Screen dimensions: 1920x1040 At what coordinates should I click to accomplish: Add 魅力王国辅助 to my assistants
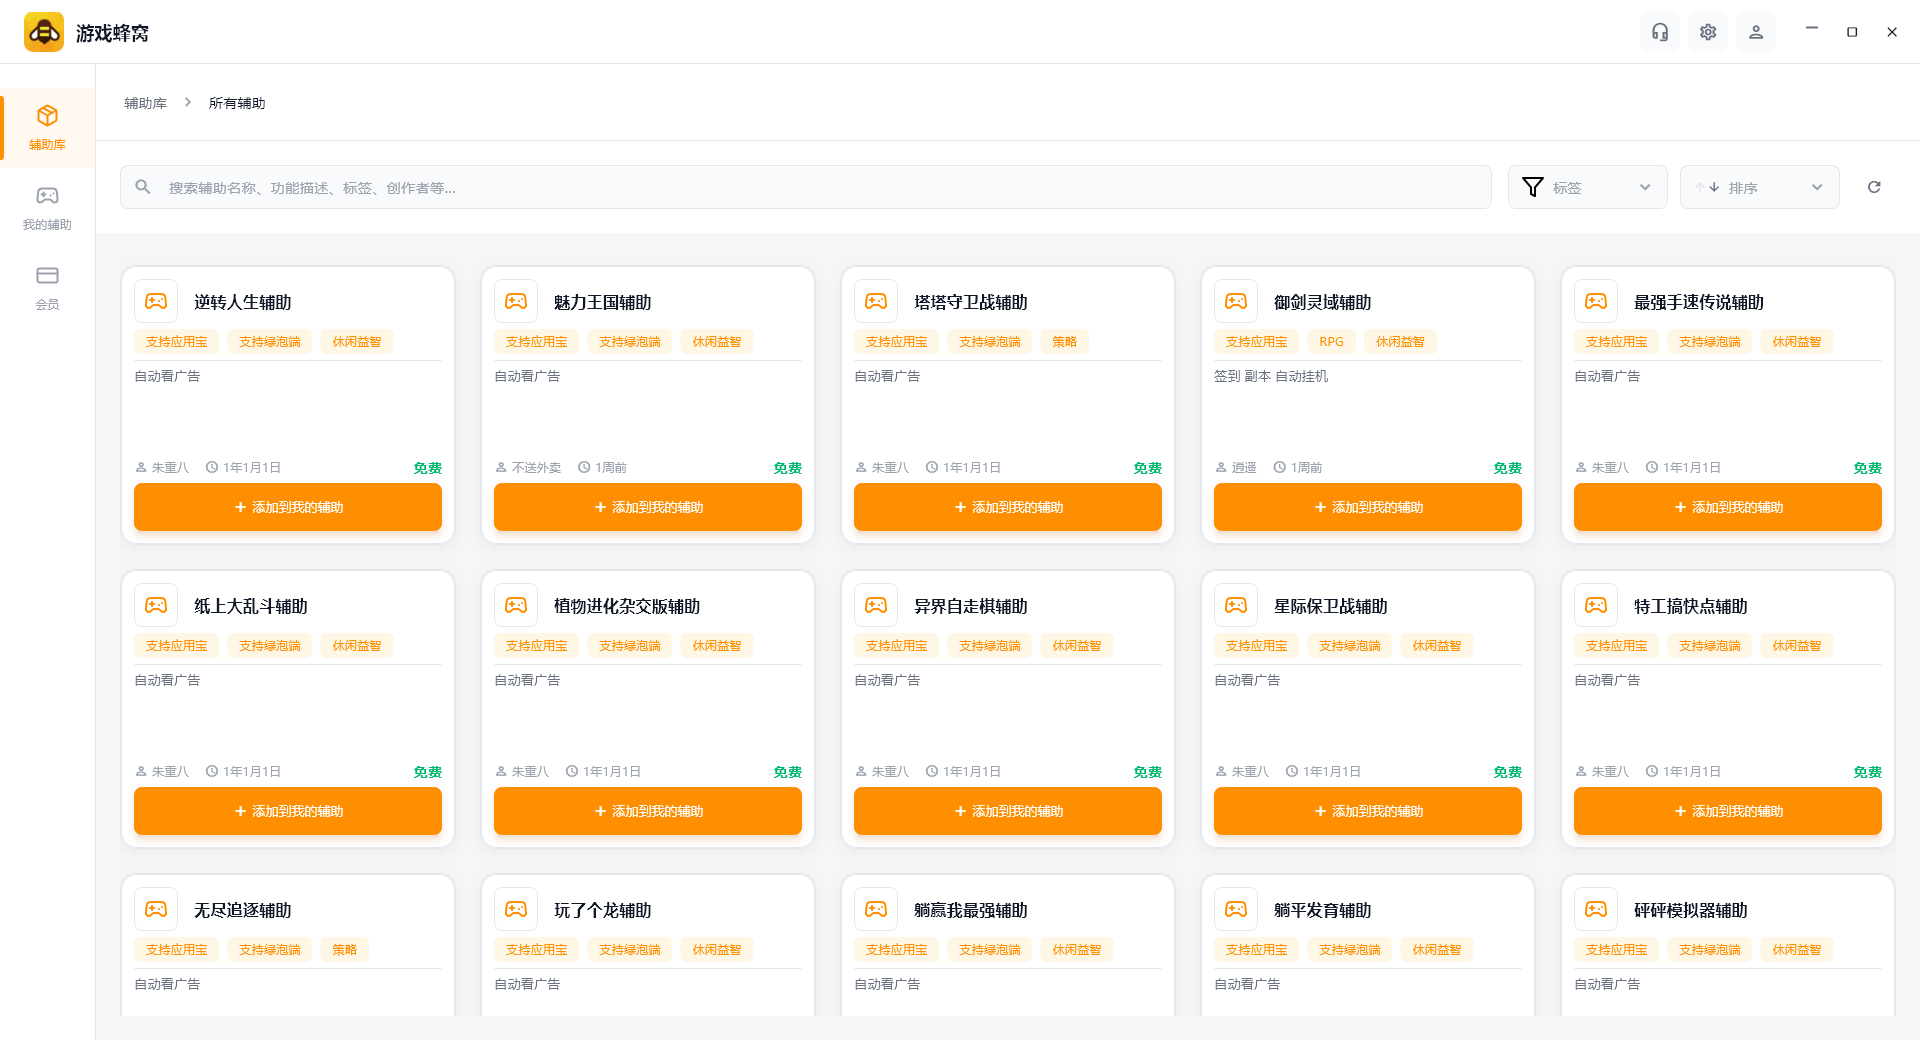(648, 507)
